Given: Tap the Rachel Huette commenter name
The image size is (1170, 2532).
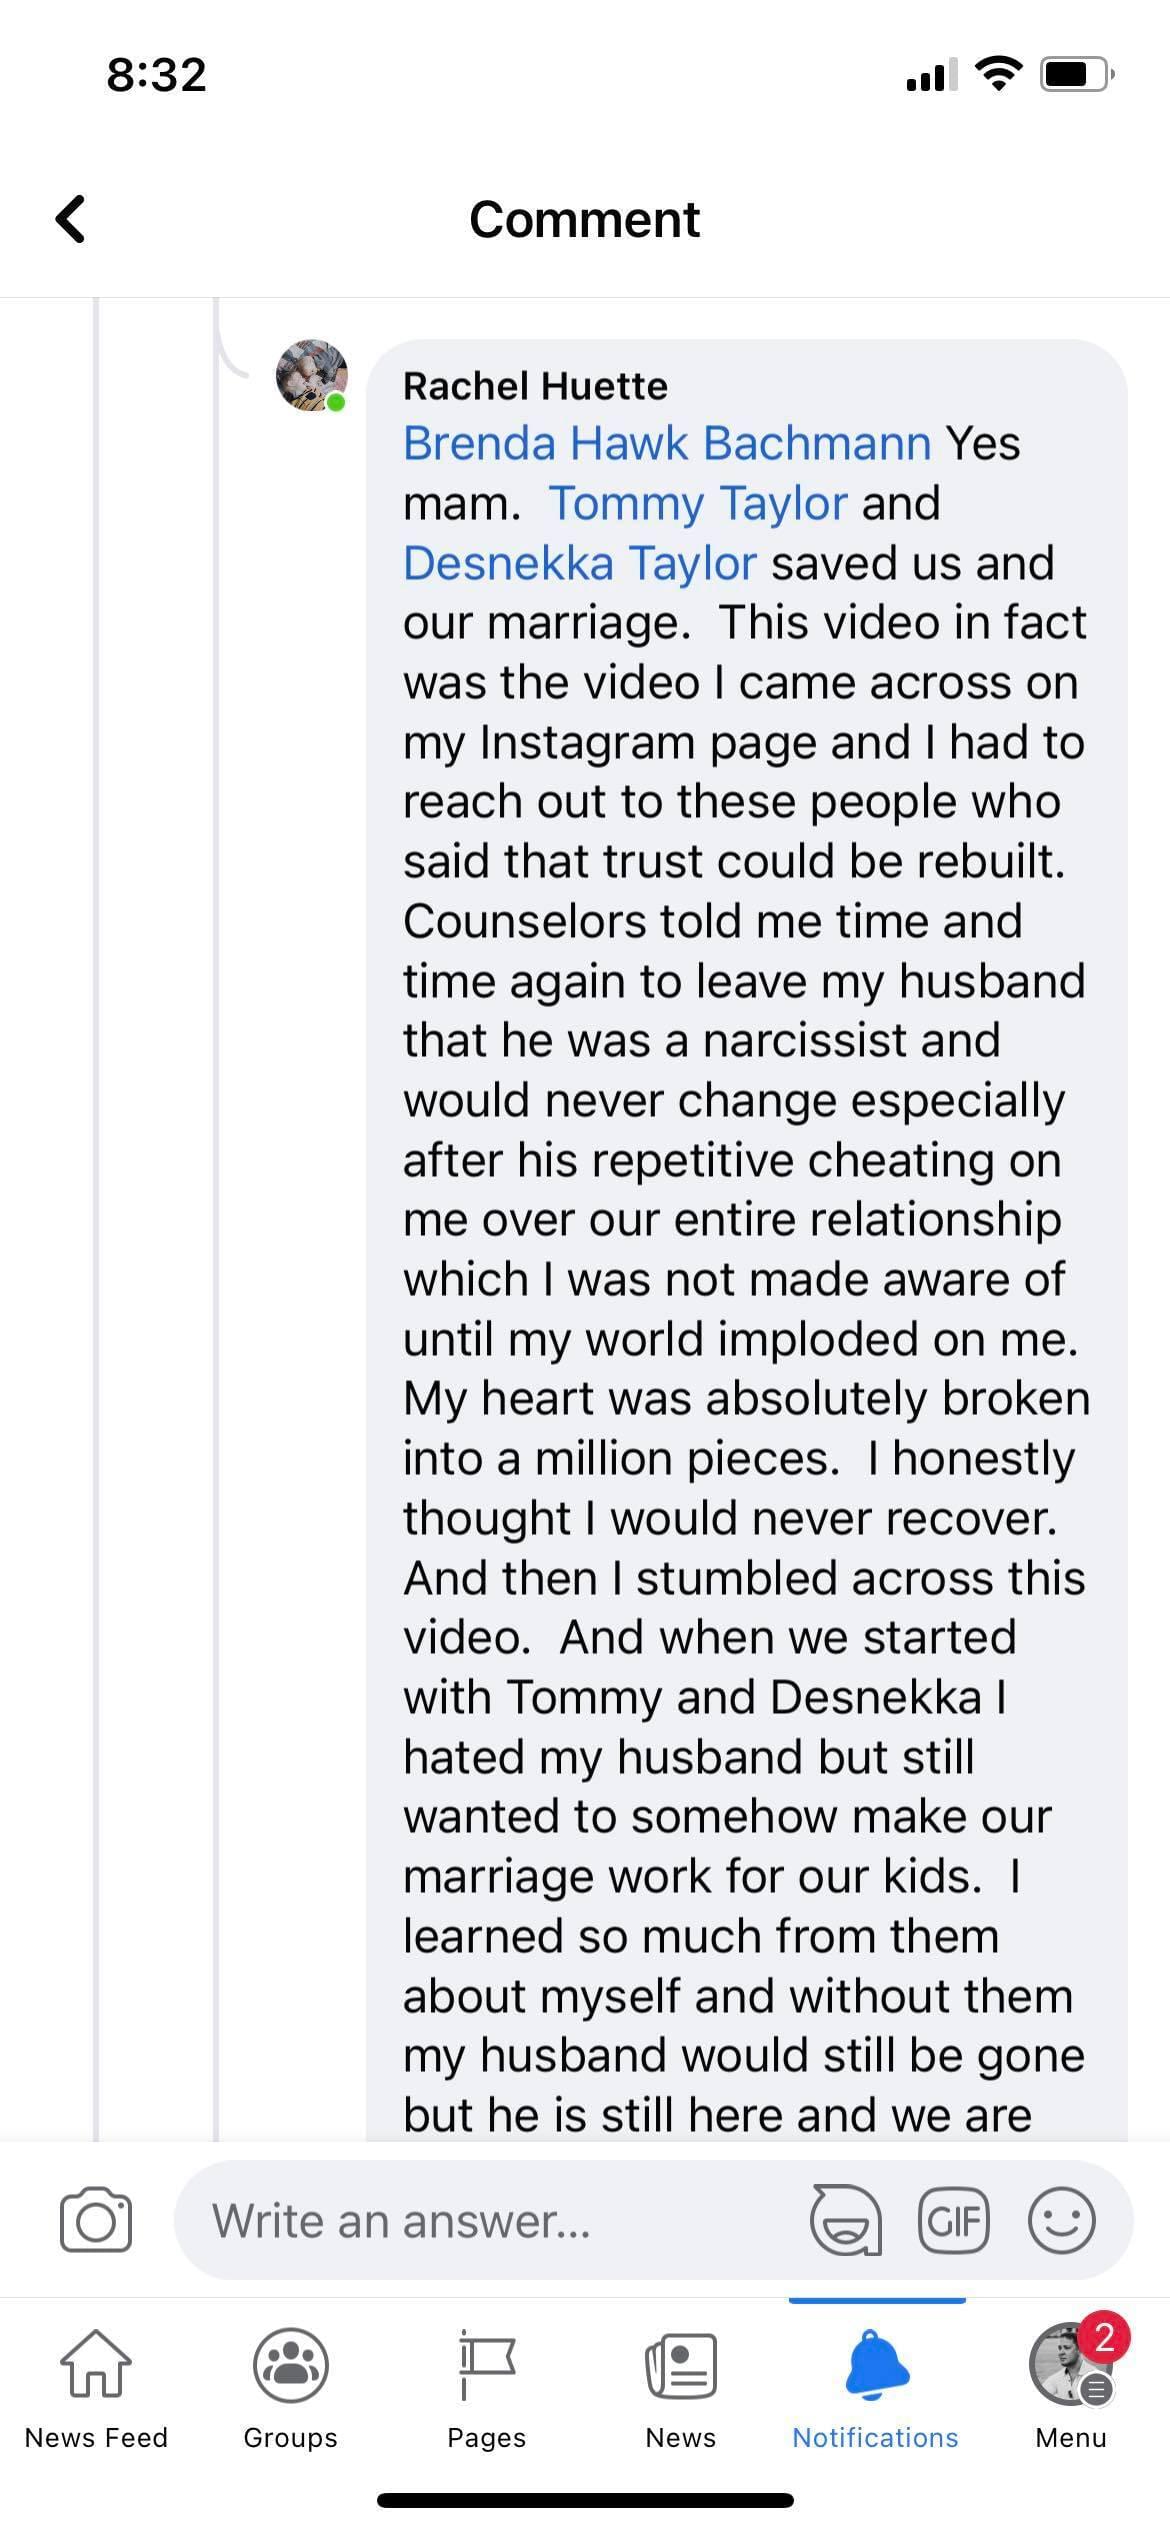Looking at the screenshot, I should pos(535,386).
